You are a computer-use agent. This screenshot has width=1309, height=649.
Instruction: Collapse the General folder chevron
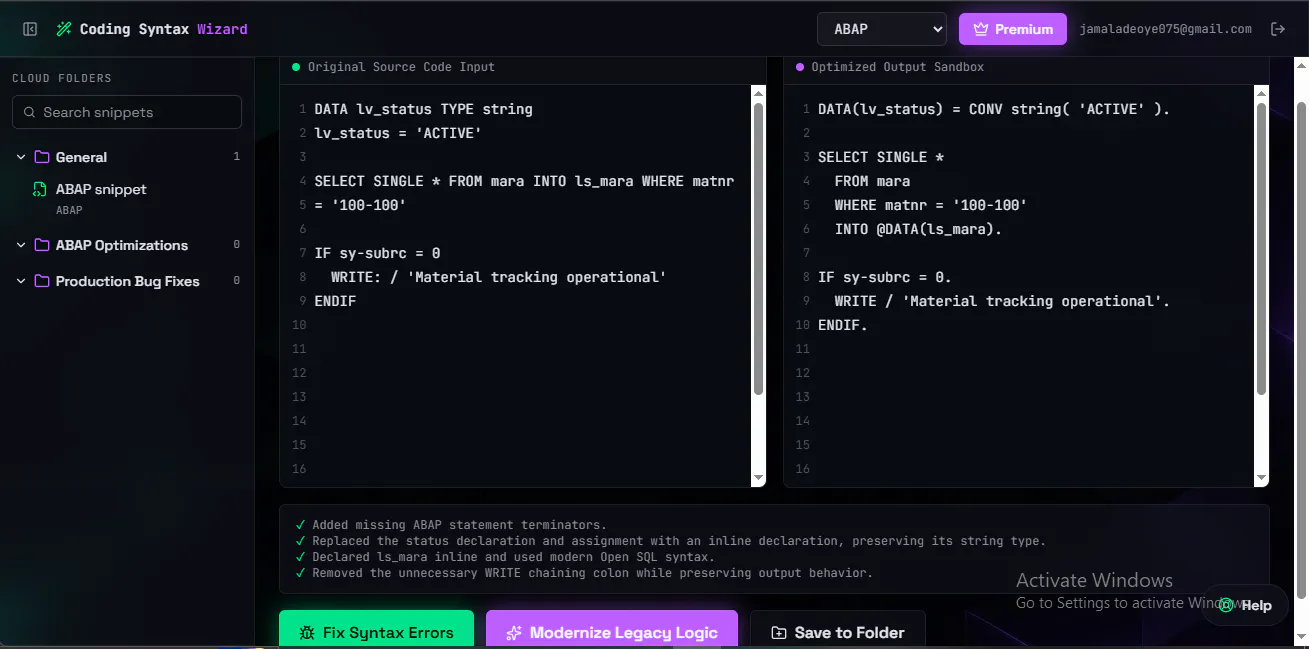(21, 157)
